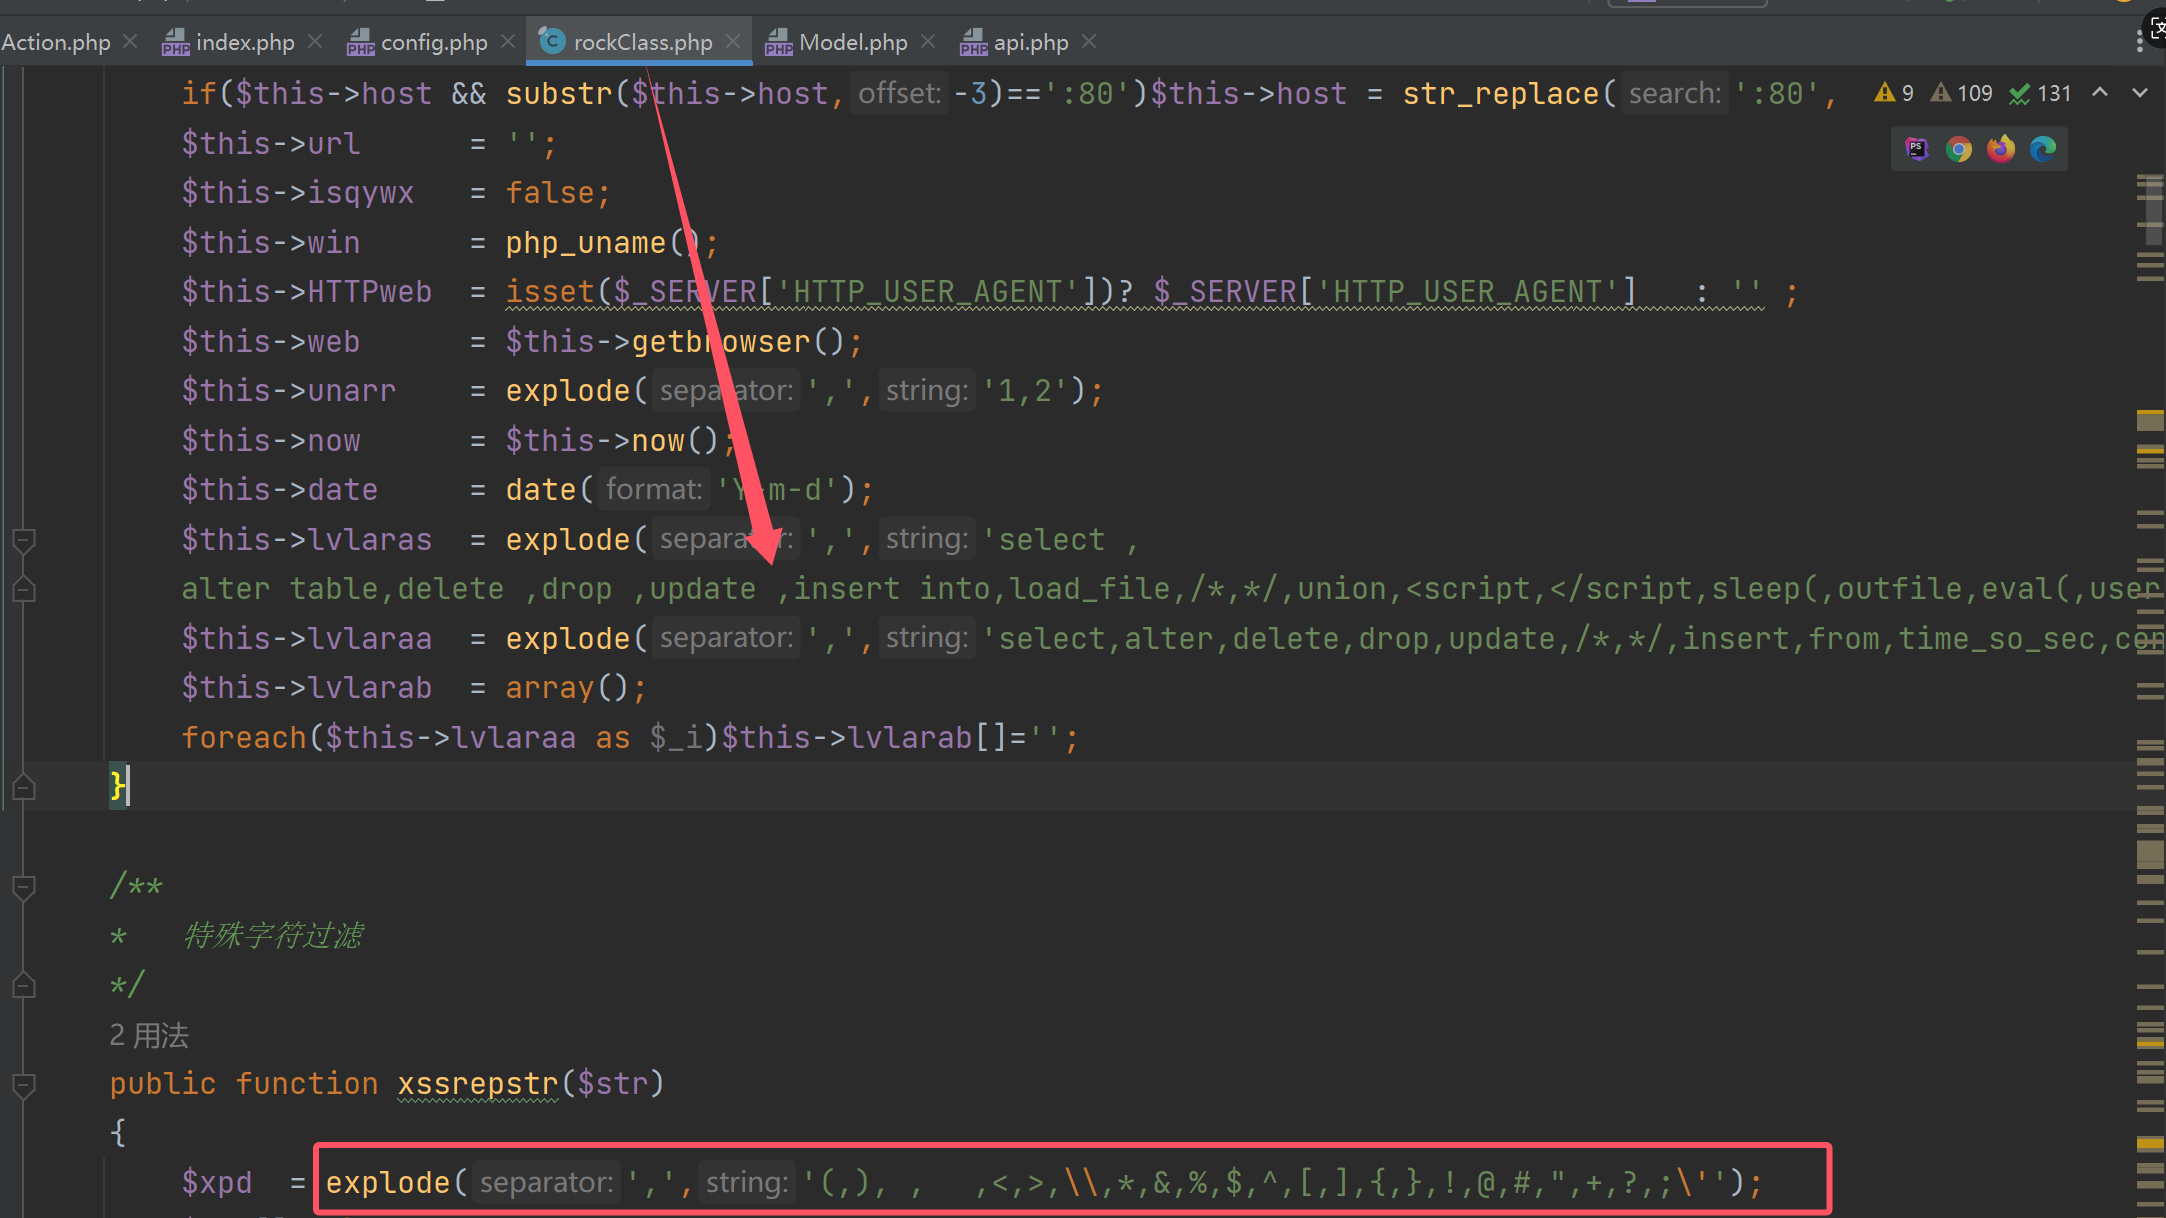Collapse the doc comment starting with /**
This screenshot has height=1218, width=2166.
24,886
